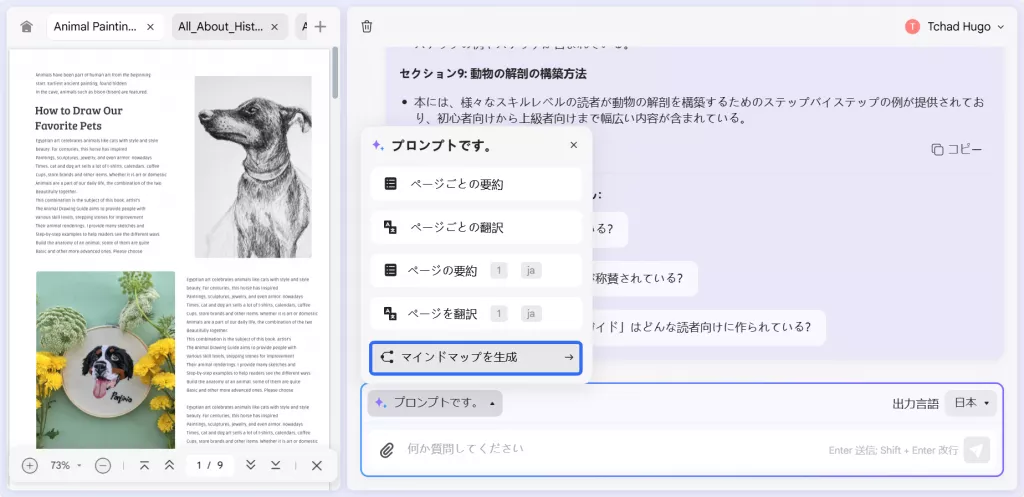Image resolution: width=1024 pixels, height=497 pixels.
Task: Click suggested question ending はどんな読者向けに作られている?
Action: (x=709, y=327)
